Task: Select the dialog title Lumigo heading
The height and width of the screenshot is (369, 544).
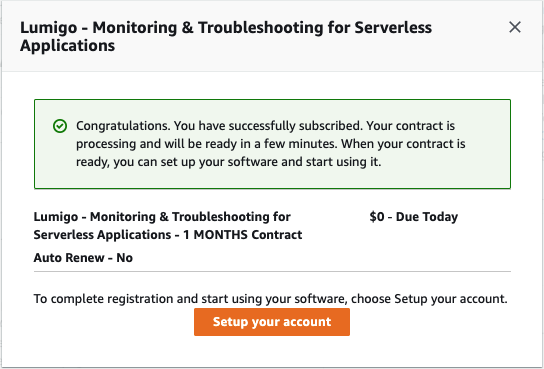Action: (226, 36)
